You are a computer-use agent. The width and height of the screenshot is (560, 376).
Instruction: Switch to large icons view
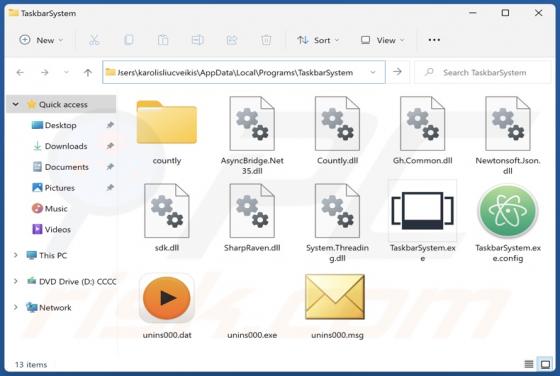click(545, 364)
